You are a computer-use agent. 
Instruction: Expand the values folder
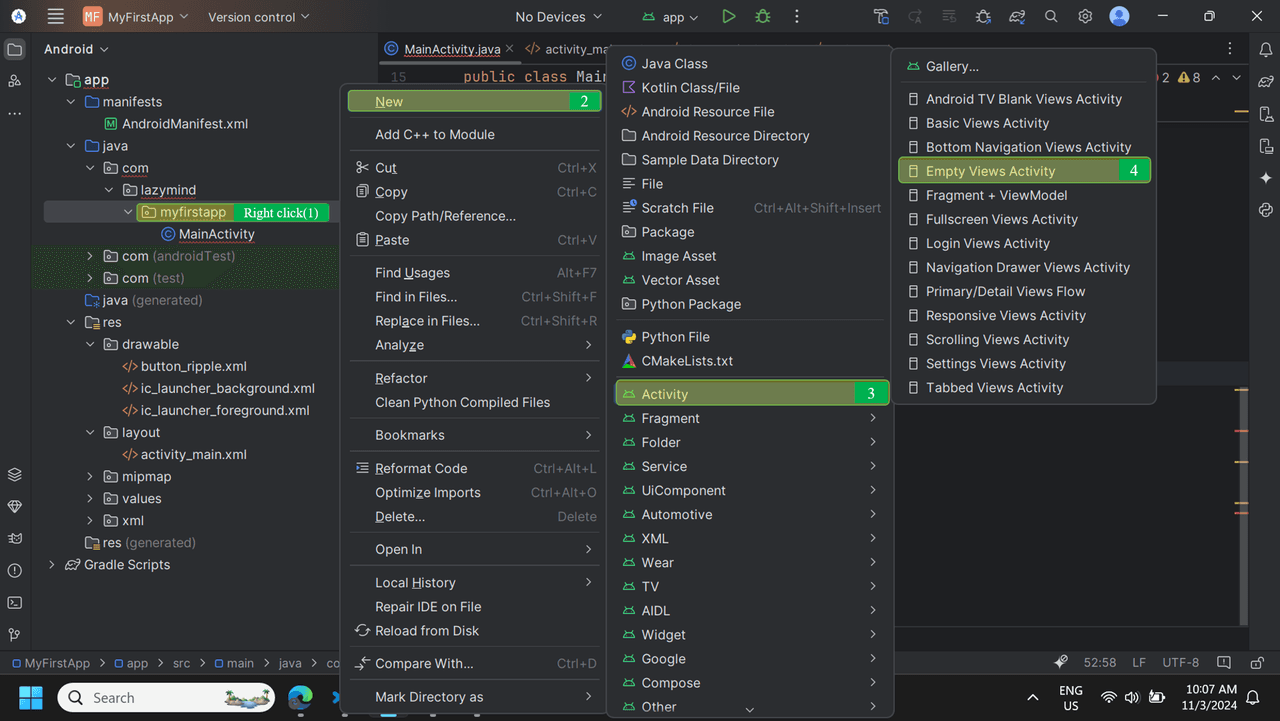pos(90,498)
